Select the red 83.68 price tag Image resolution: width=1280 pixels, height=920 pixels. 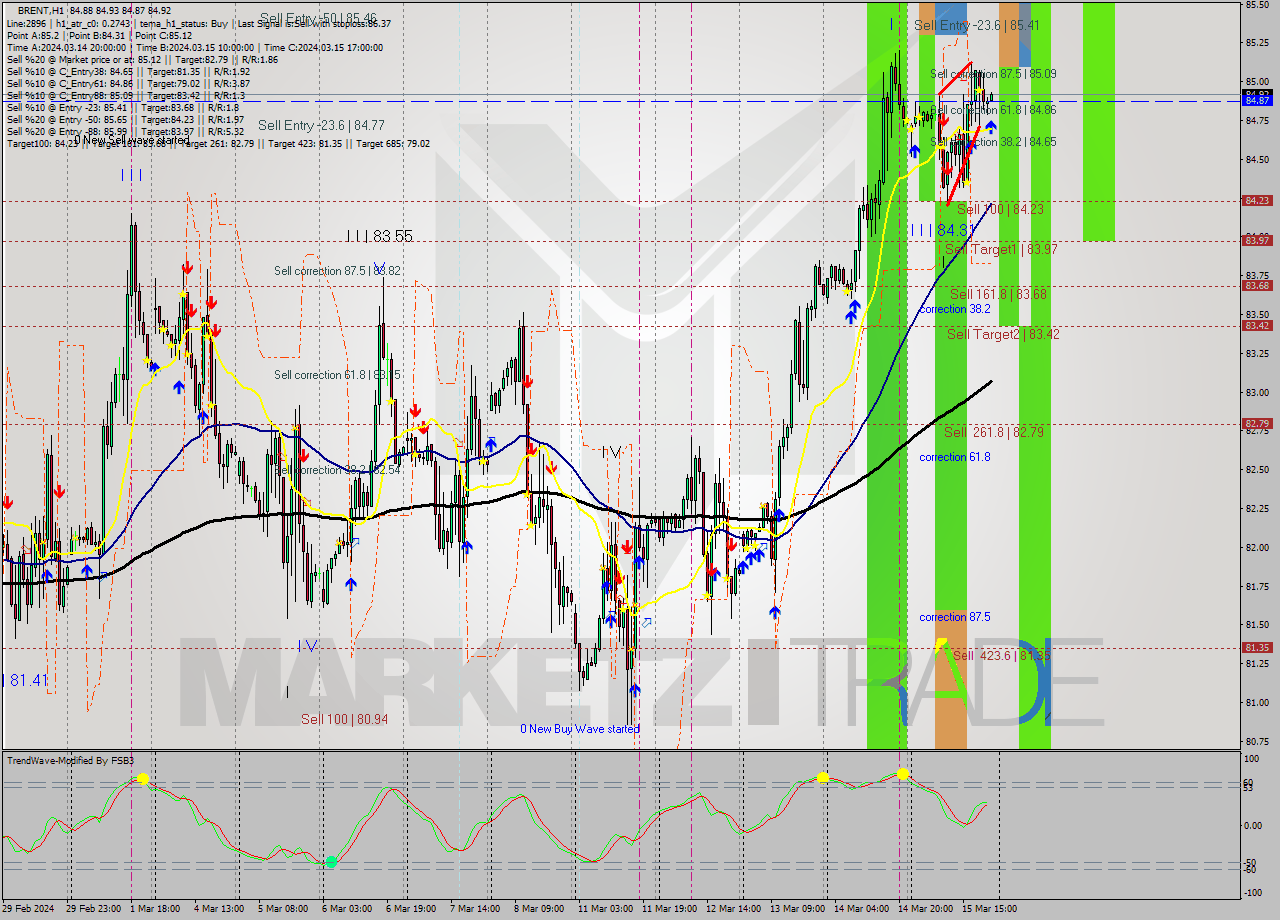point(1257,285)
